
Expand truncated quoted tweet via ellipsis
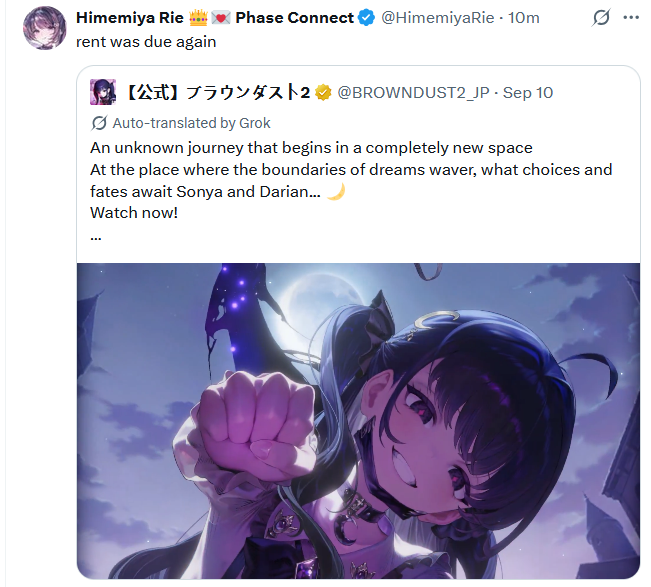[95, 238]
